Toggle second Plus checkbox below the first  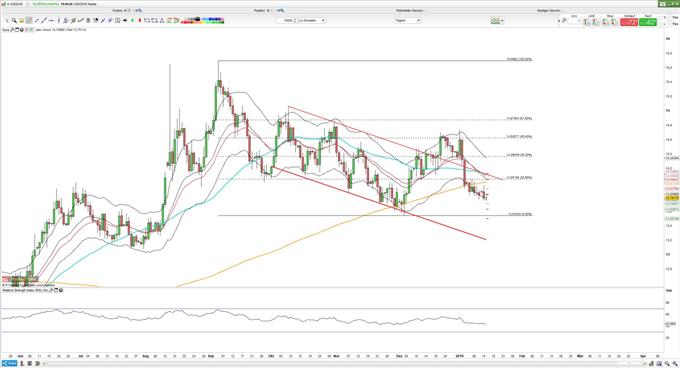670,23
